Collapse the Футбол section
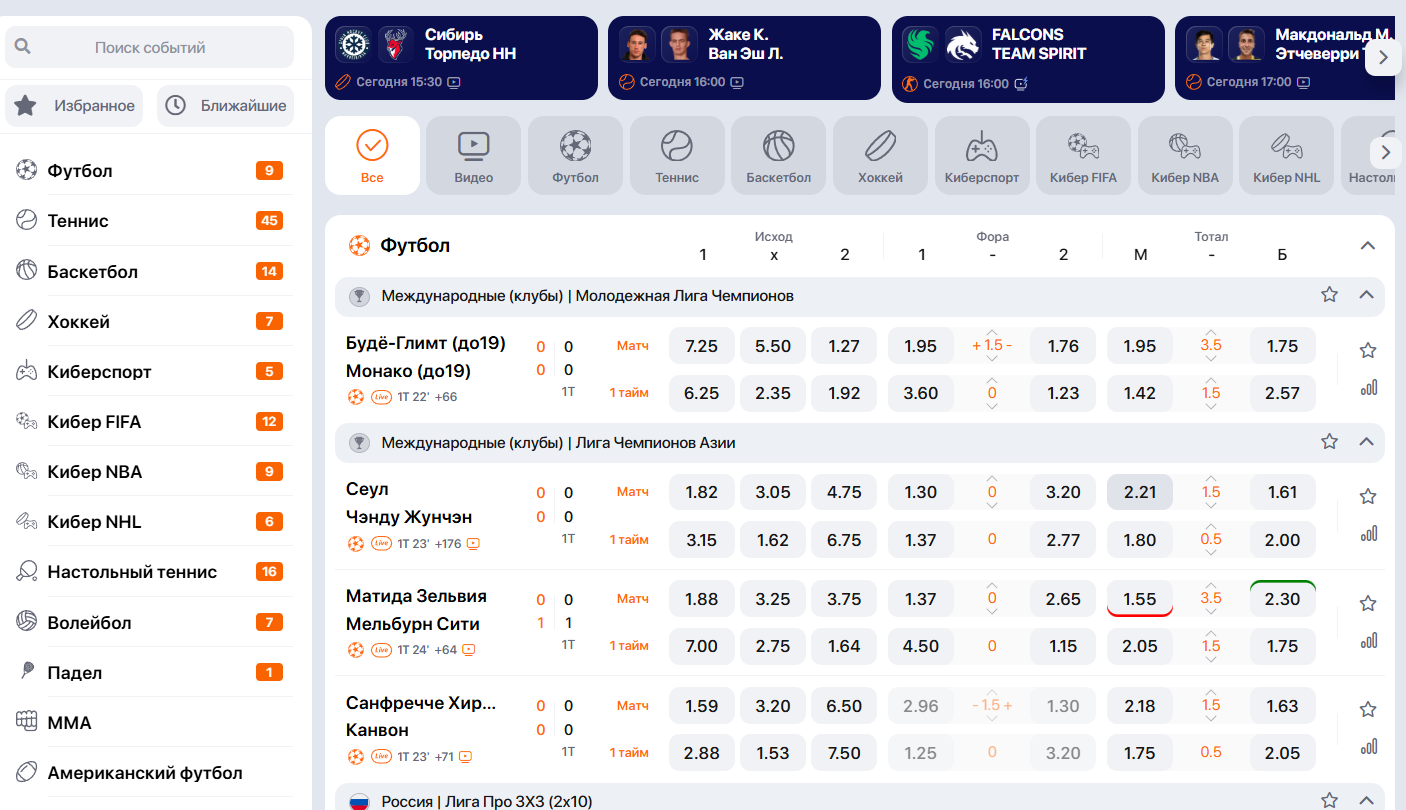Image resolution: width=1406 pixels, height=810 pixels. [x=1368, y=245]
